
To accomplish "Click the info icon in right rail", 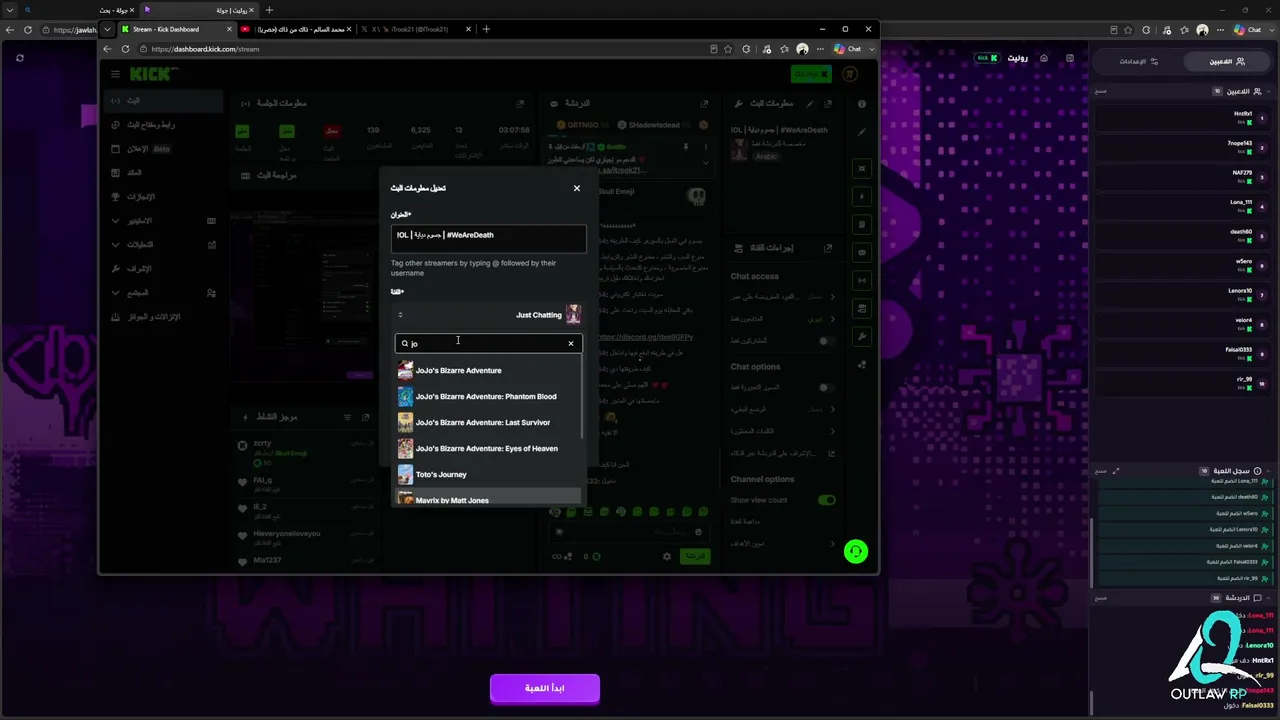I will (862, 103).
